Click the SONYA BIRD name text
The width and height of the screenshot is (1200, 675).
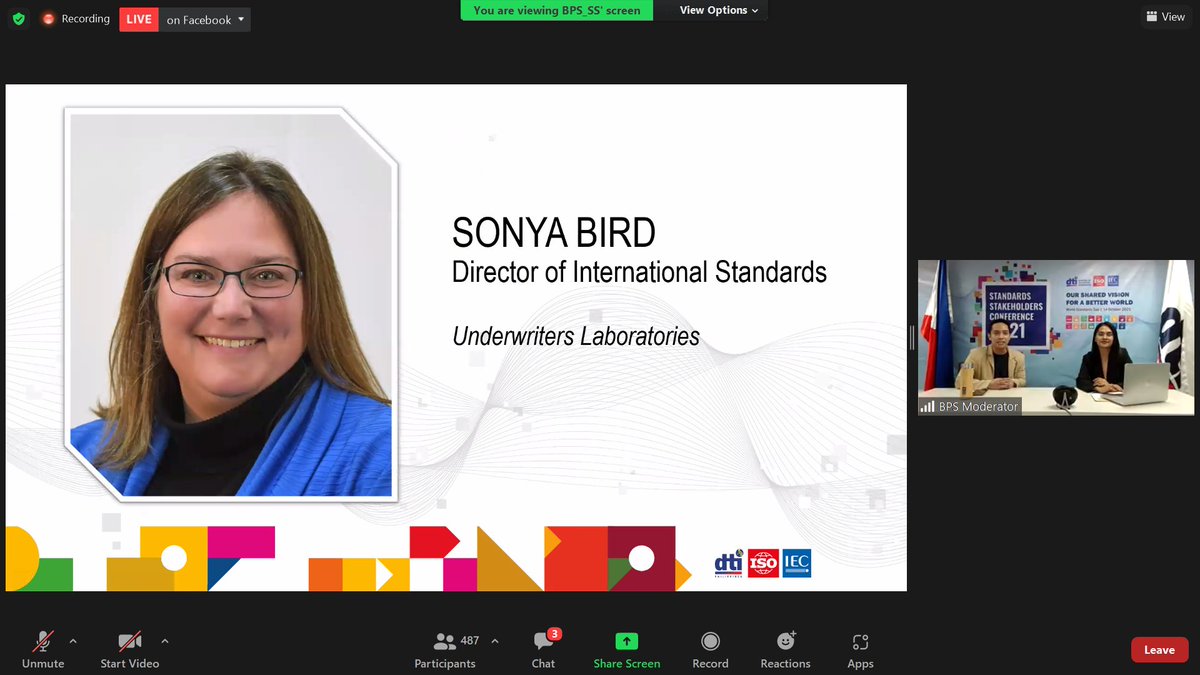pos(554,233)
